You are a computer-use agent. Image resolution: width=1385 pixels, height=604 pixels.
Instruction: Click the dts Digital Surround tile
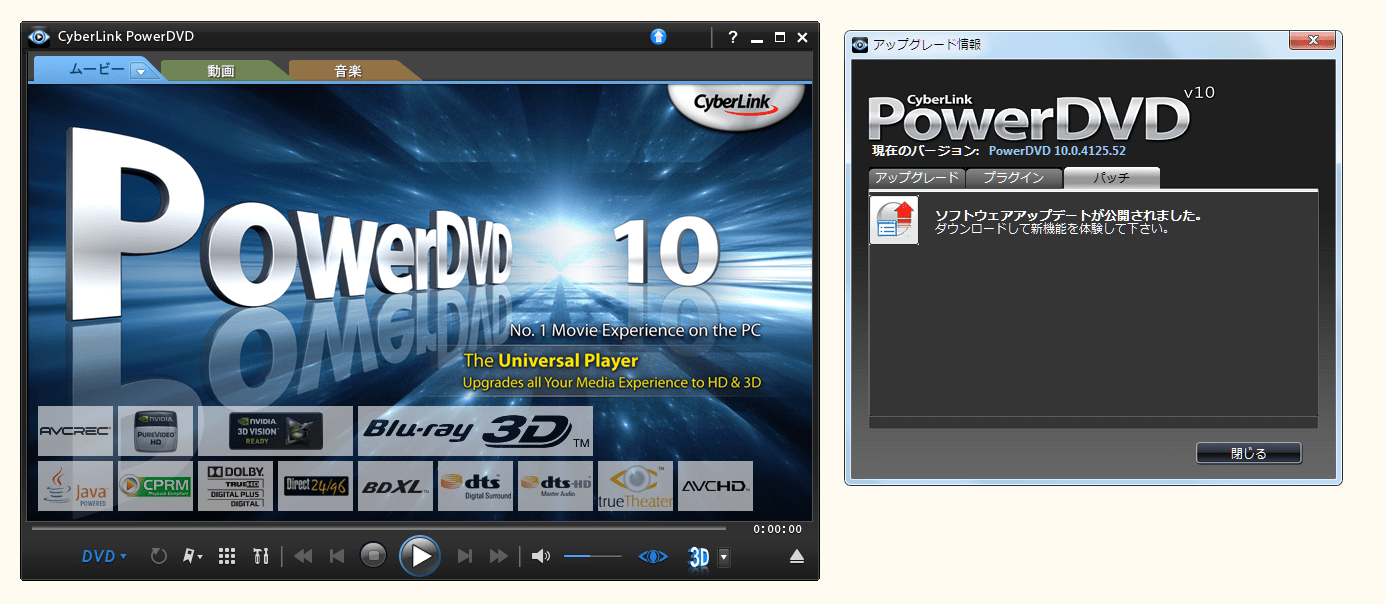click(475, 486)
